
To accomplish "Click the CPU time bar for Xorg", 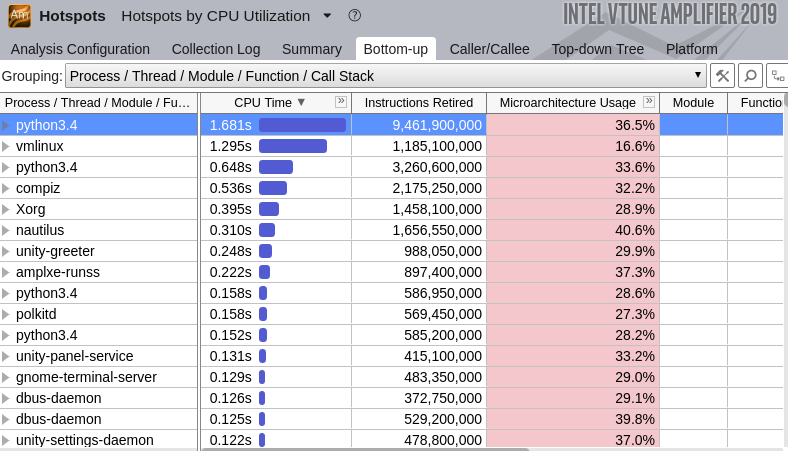I will point(269,209).
